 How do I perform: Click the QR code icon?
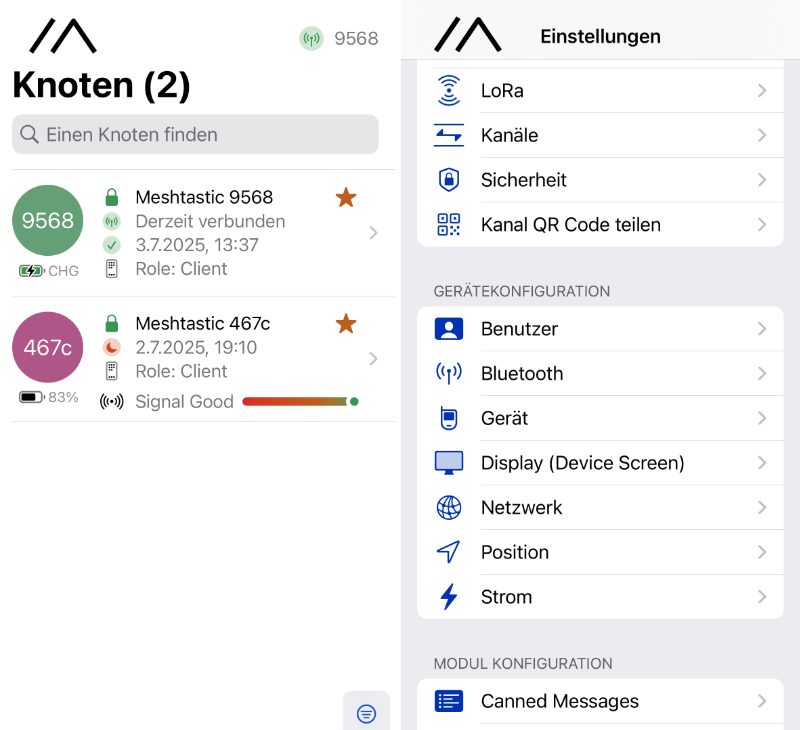pos(448,224)
